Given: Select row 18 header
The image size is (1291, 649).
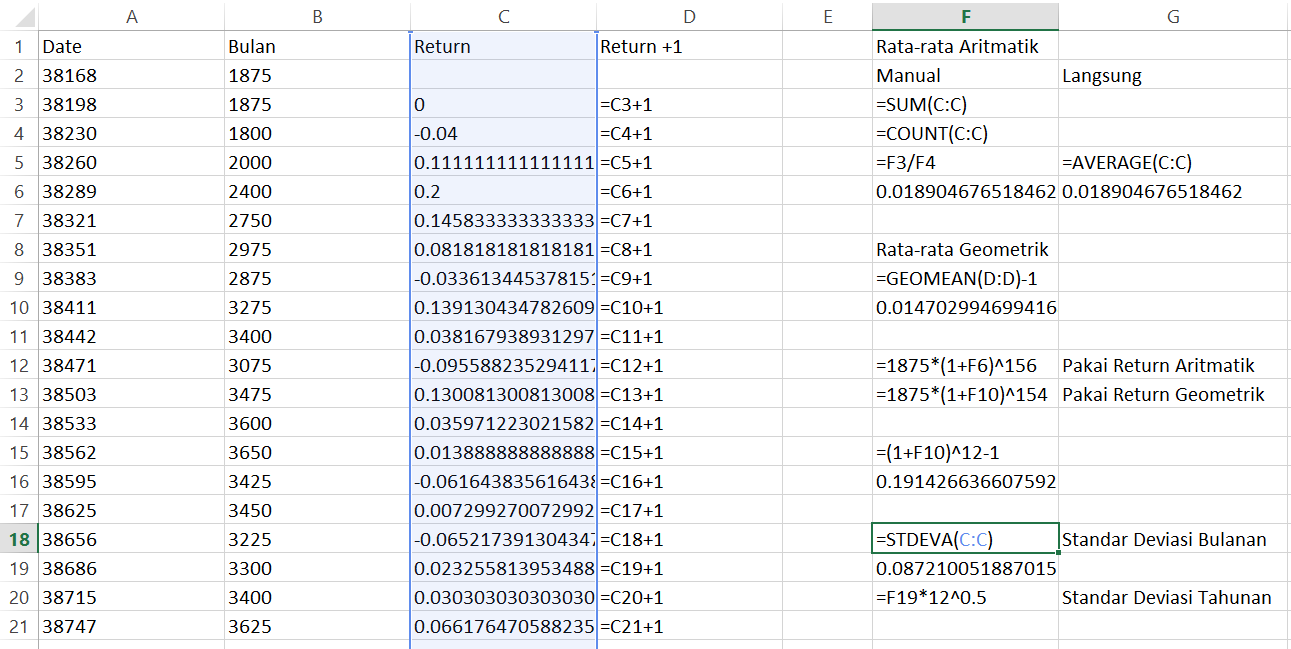Looking at the screenshot, I should (18, 540).
